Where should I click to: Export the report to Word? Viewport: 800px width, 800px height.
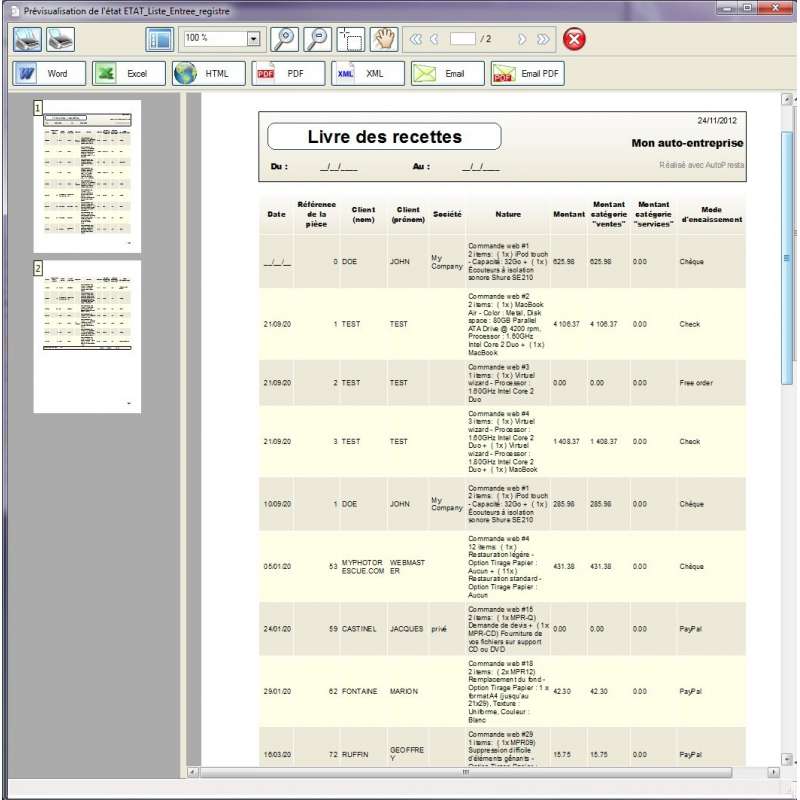coord(49,73)
